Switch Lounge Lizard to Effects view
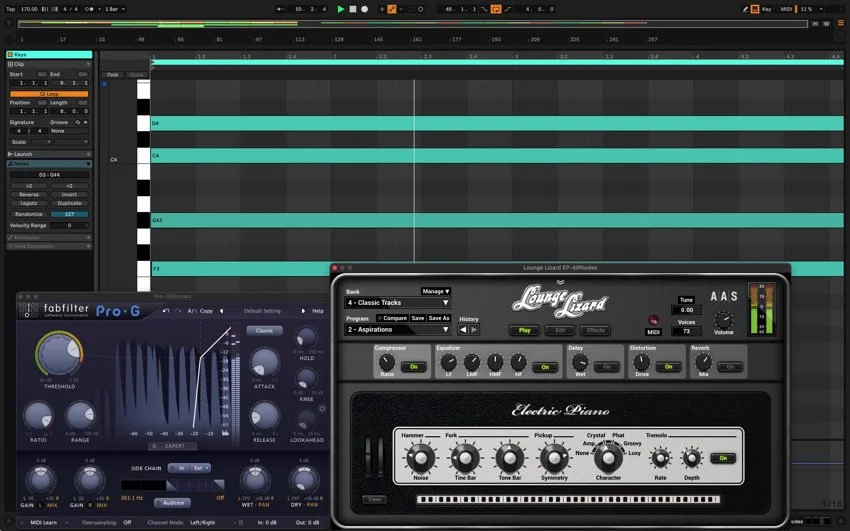The image size is (850, 531). [596, 330]
